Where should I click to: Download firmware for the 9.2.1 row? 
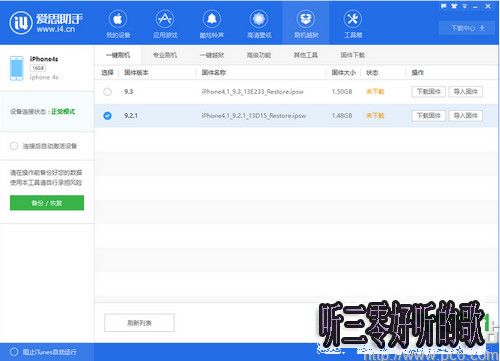pyautogui.click(x=429, y=116)
